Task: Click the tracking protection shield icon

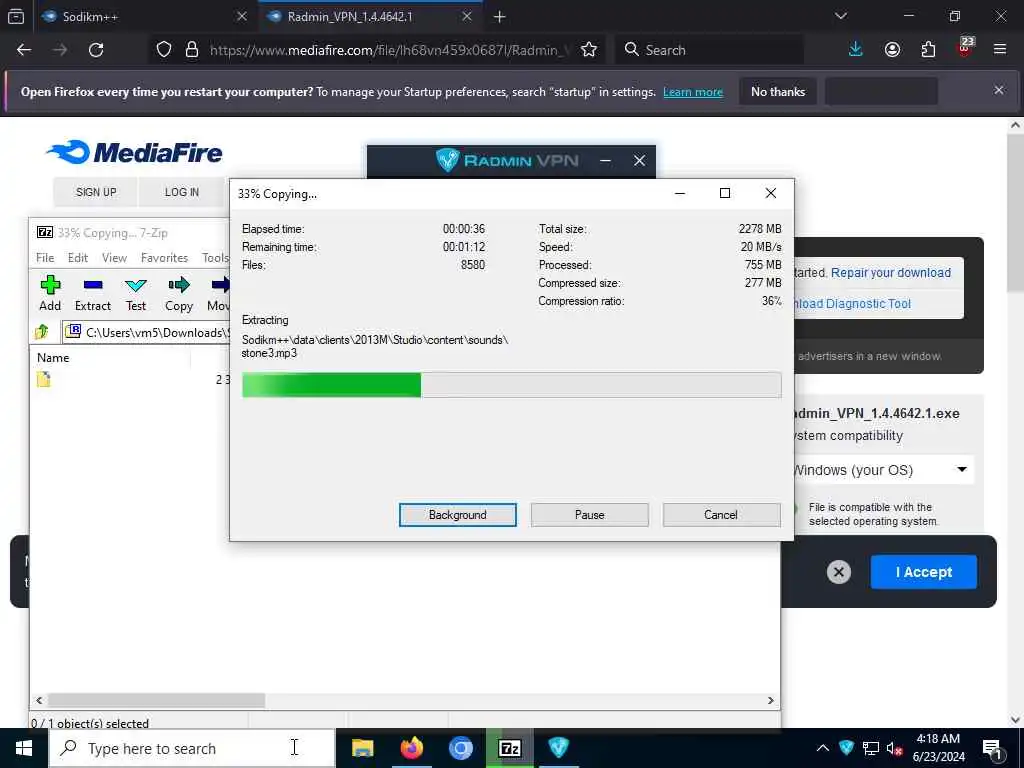Action: [164, 50]
